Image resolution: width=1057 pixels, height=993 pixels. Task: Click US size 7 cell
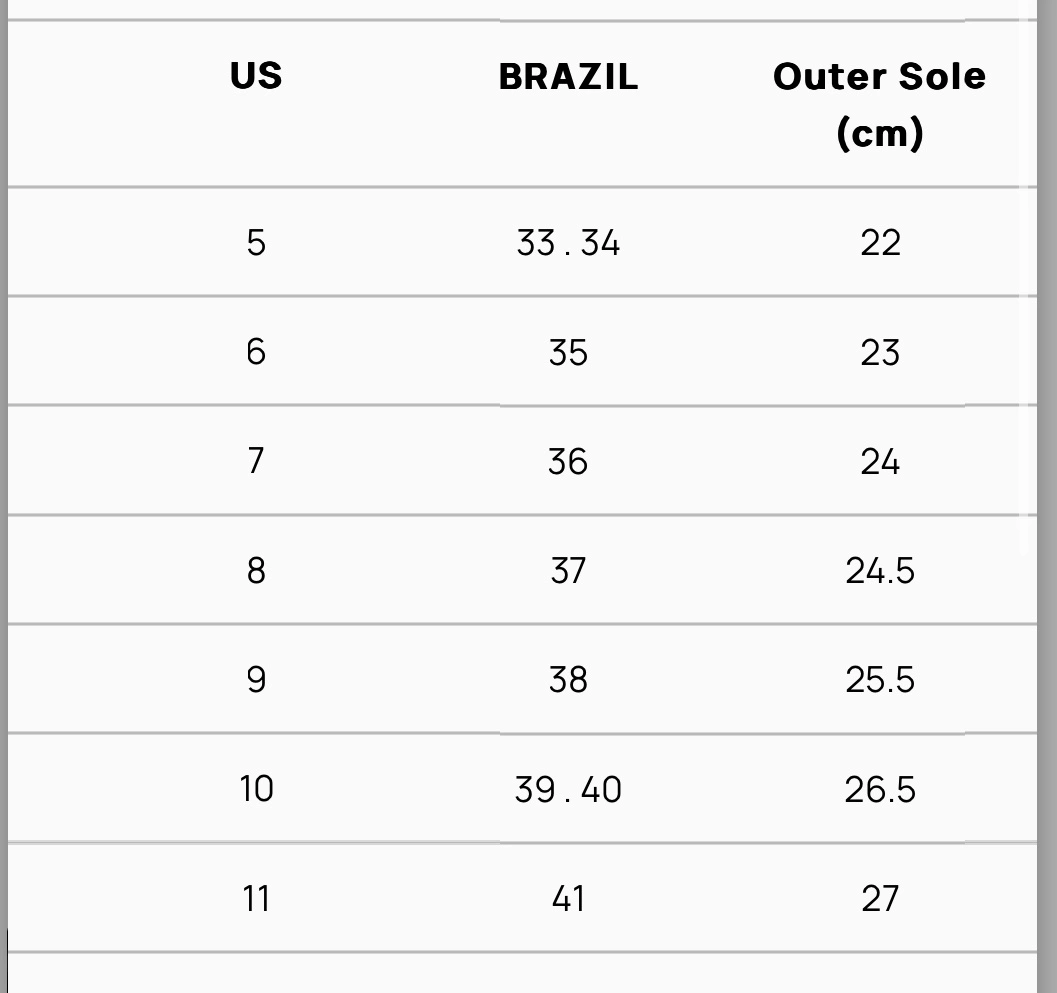click(256, 461)
